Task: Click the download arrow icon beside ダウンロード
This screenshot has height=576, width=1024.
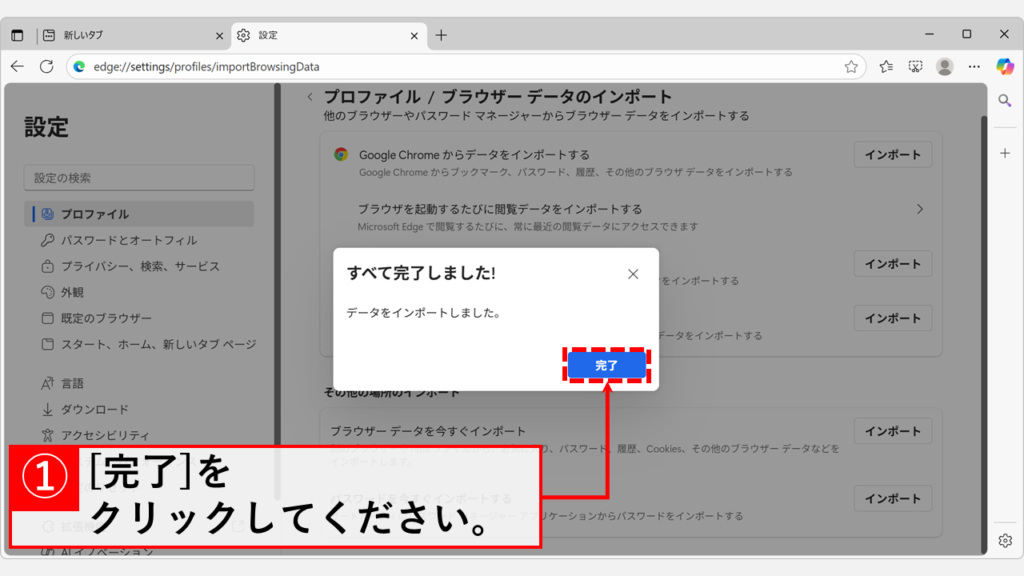Action: (x=48, y=409)
